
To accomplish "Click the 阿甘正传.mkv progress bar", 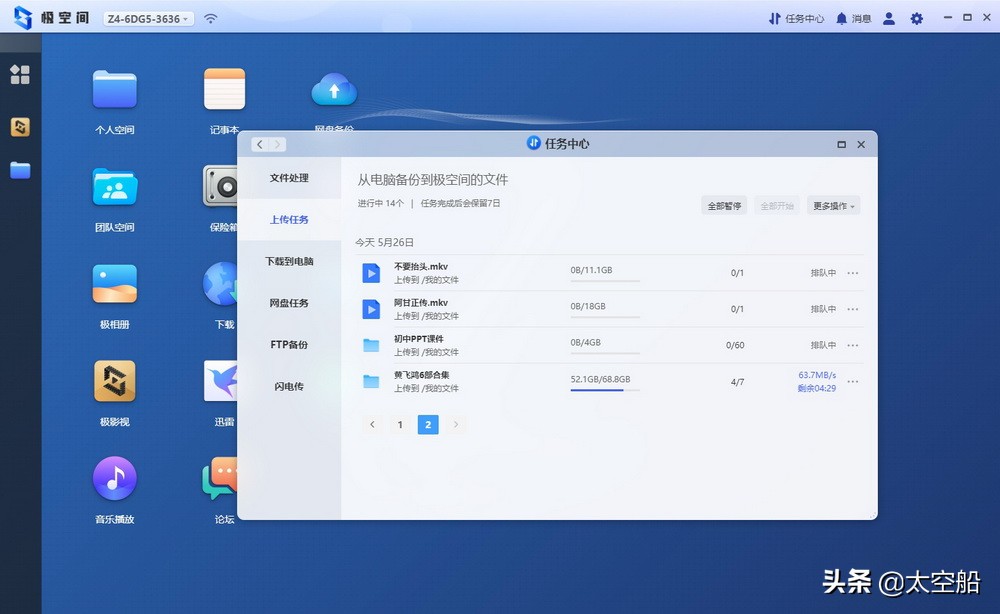I will pos(605,318).
